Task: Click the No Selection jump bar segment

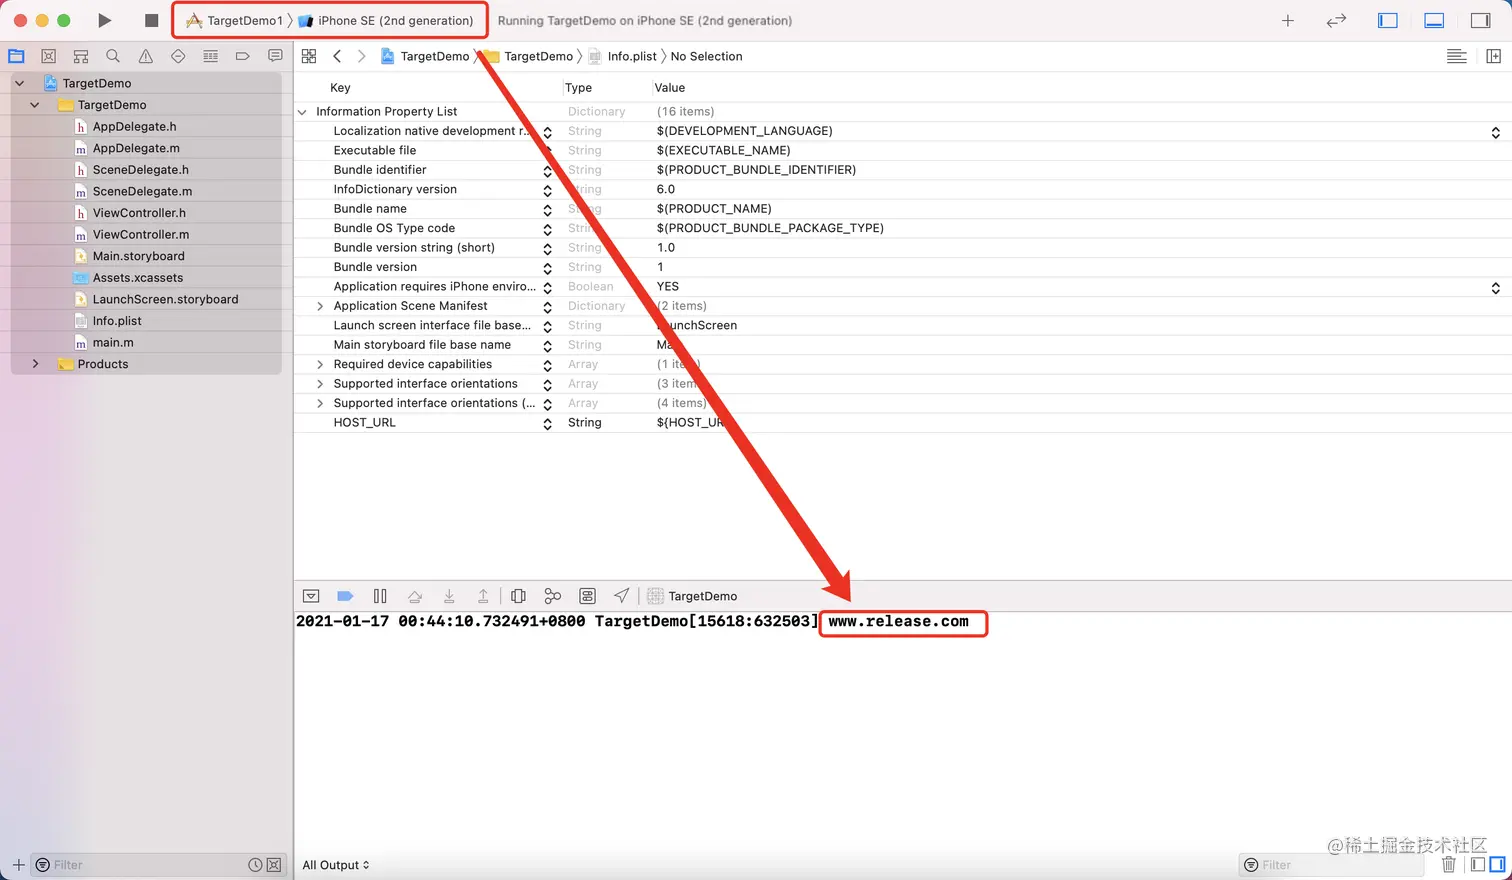Action: tap(706, 56)
